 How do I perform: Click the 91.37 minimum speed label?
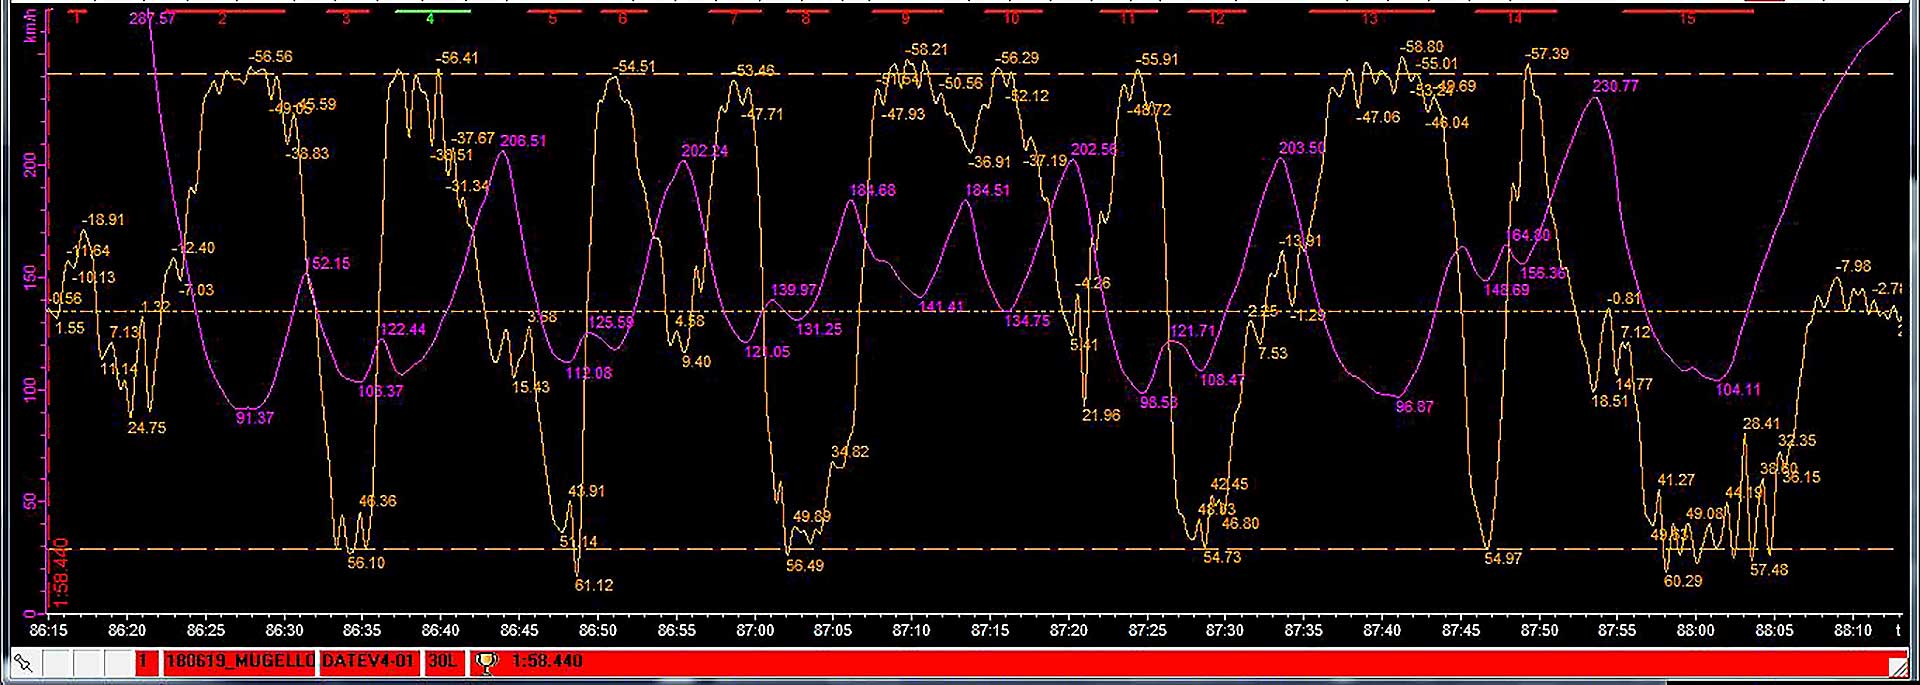[254, 418]
